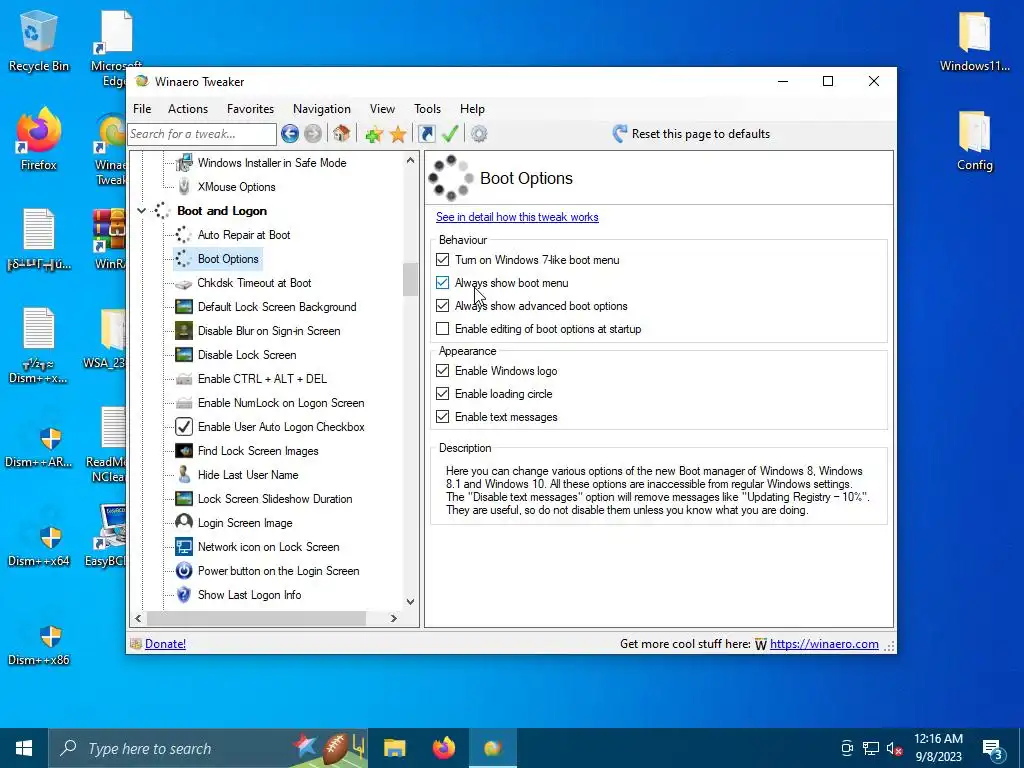Open the Favorites star icon in toolbar
1024x768 pixels.
pos(398,135)
